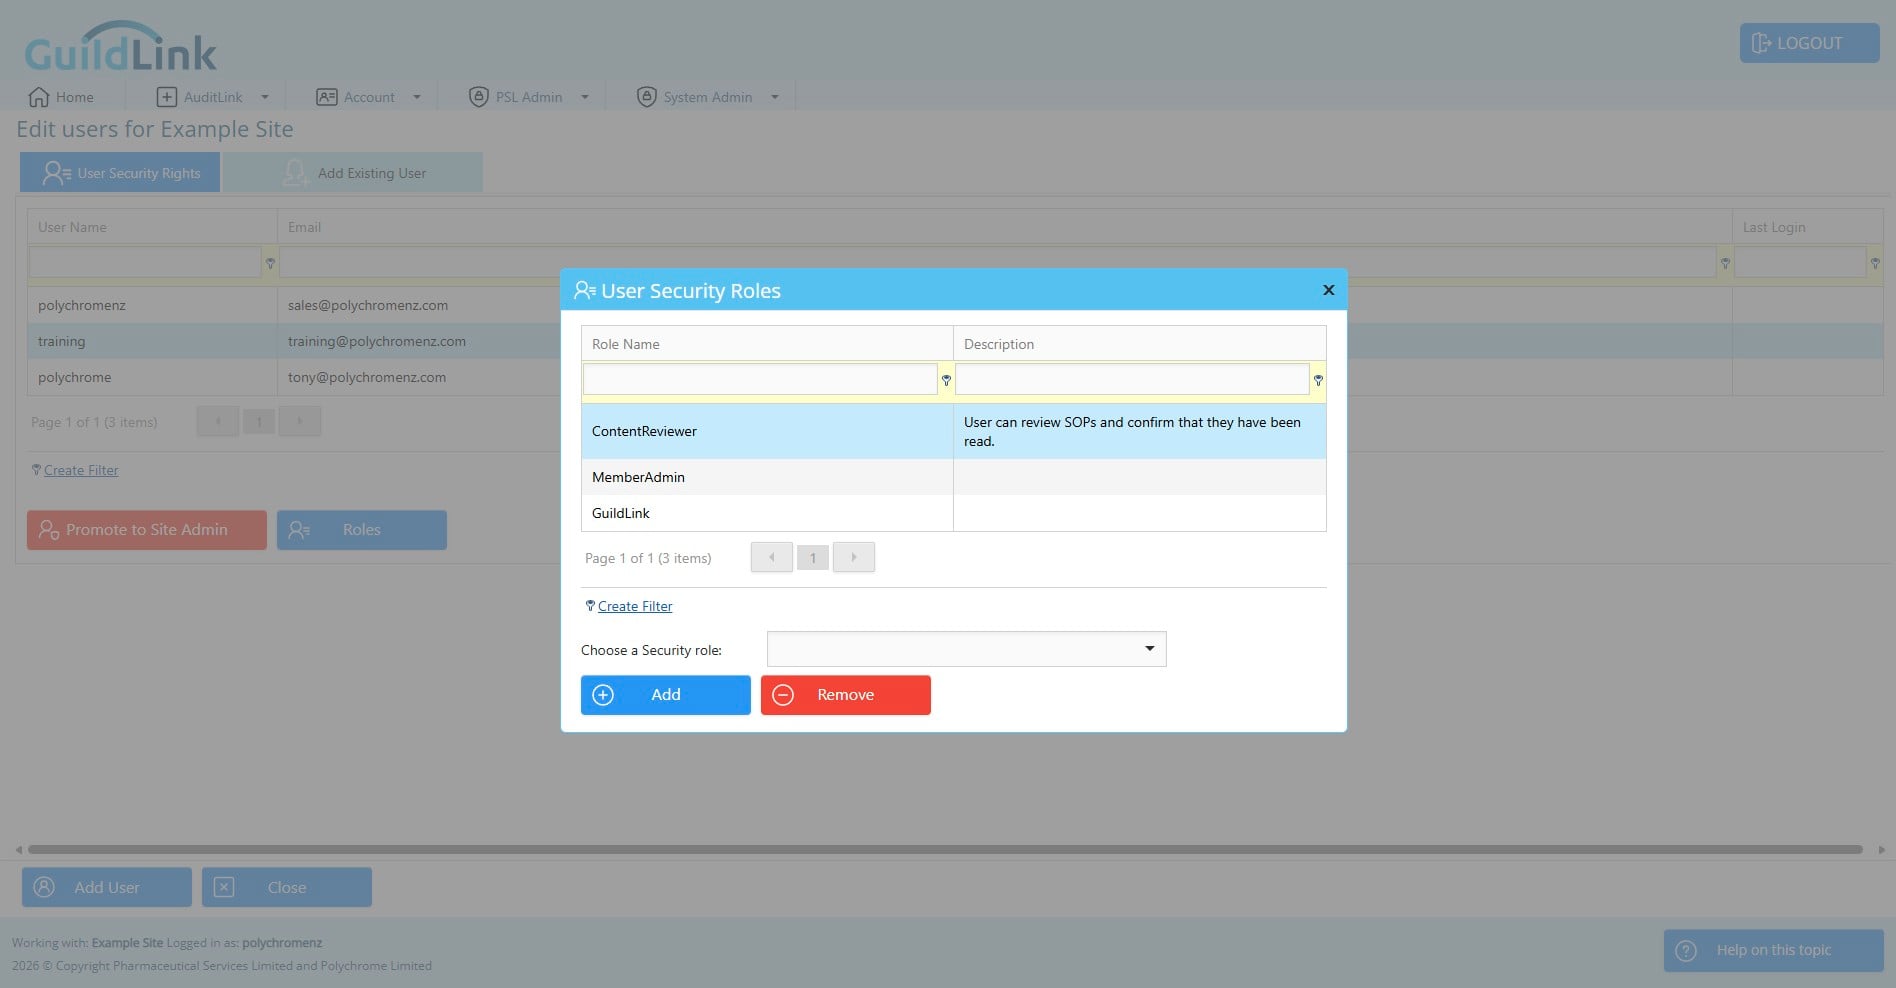This screenshot has height=988, width=1896.
Task: Go to Home in the navigation bar
Action: tap(61, 97)
